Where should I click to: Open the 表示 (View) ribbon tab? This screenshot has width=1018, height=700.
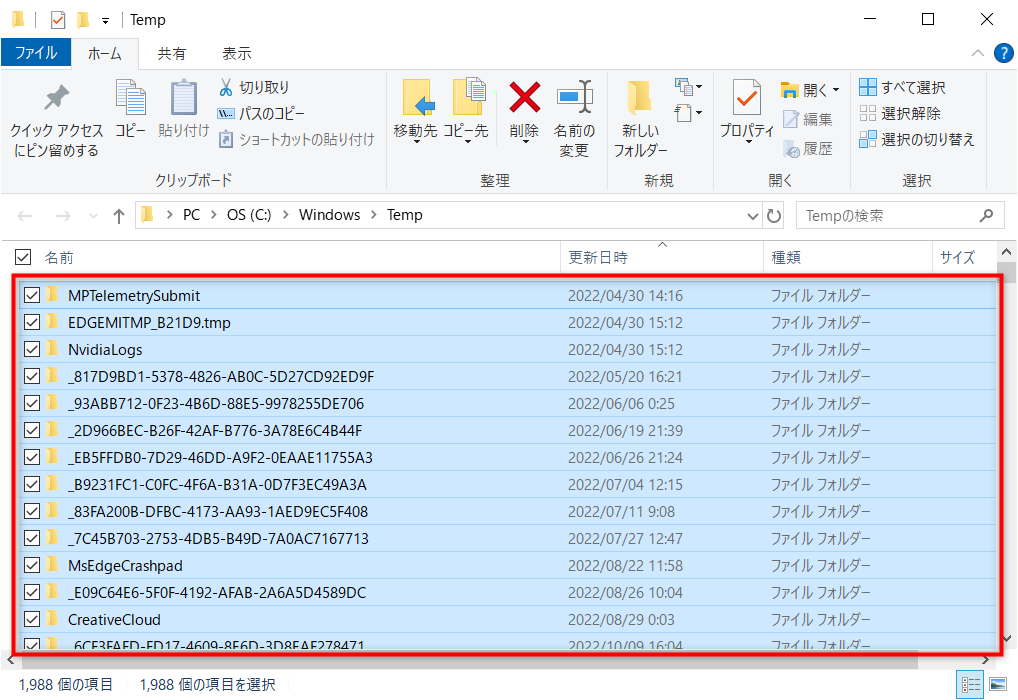(236, 53)
